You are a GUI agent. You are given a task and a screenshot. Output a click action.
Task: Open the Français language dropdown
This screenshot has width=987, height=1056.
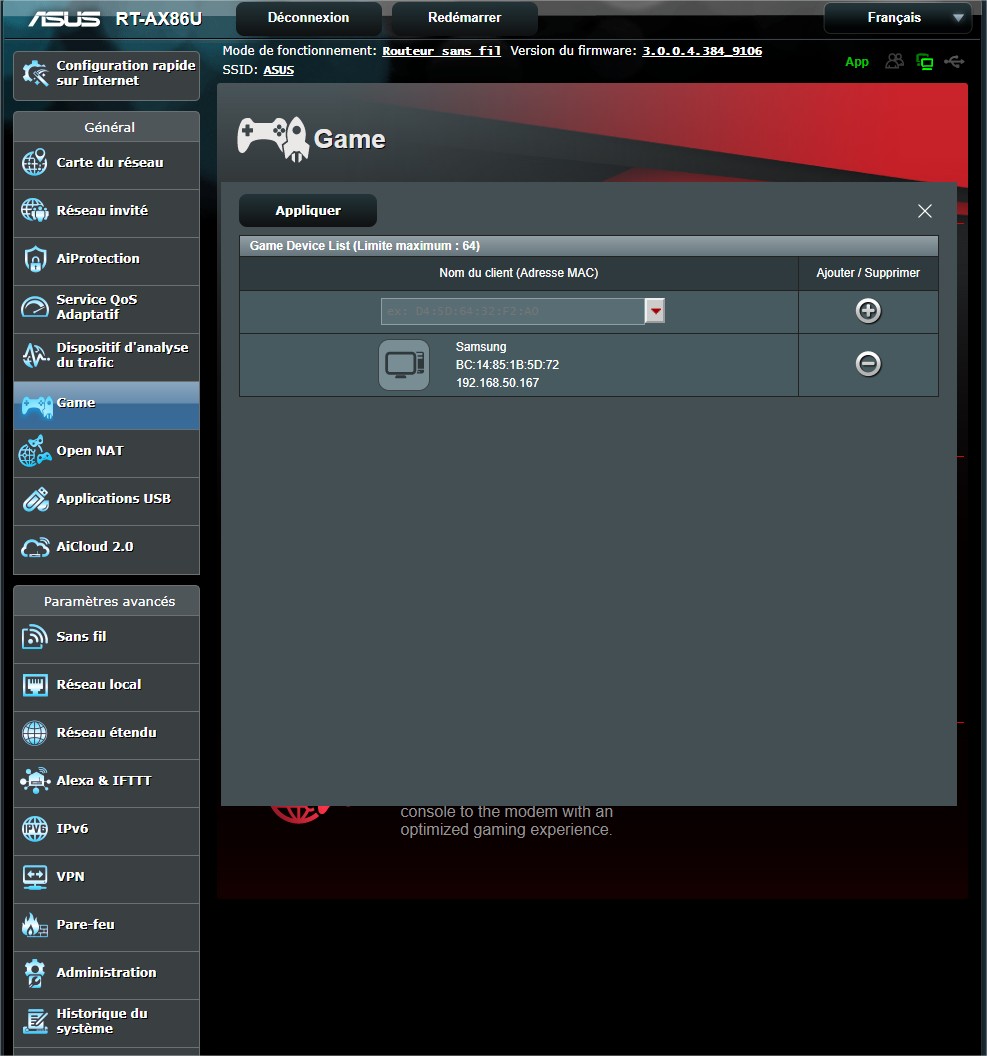(897, 18)
